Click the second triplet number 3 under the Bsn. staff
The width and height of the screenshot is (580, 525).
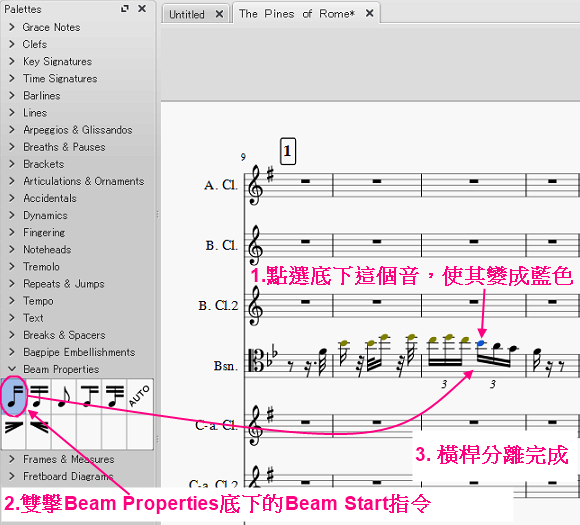tap(493, 384)
